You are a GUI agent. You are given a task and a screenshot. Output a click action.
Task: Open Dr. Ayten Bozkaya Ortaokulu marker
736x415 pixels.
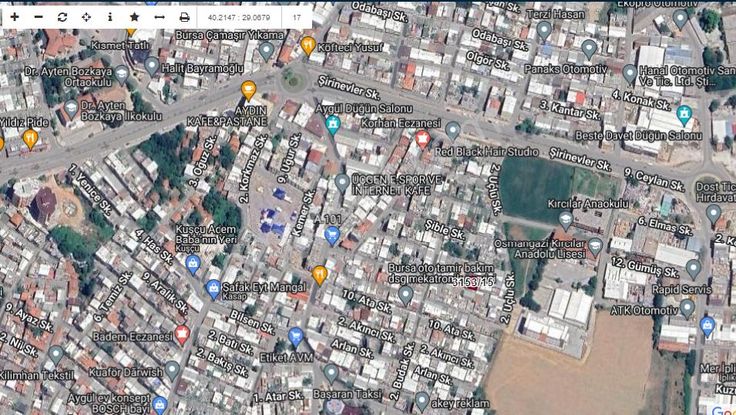(x=122, y=74)
